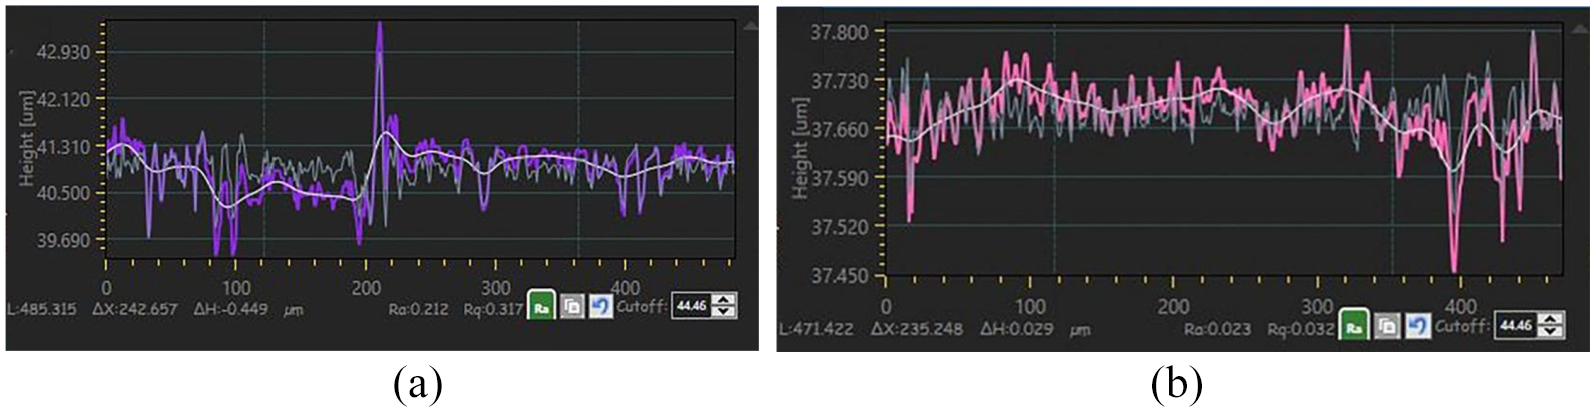
Task: Decrease the Cutoff value in panel (a)
Action: (724, 311)
